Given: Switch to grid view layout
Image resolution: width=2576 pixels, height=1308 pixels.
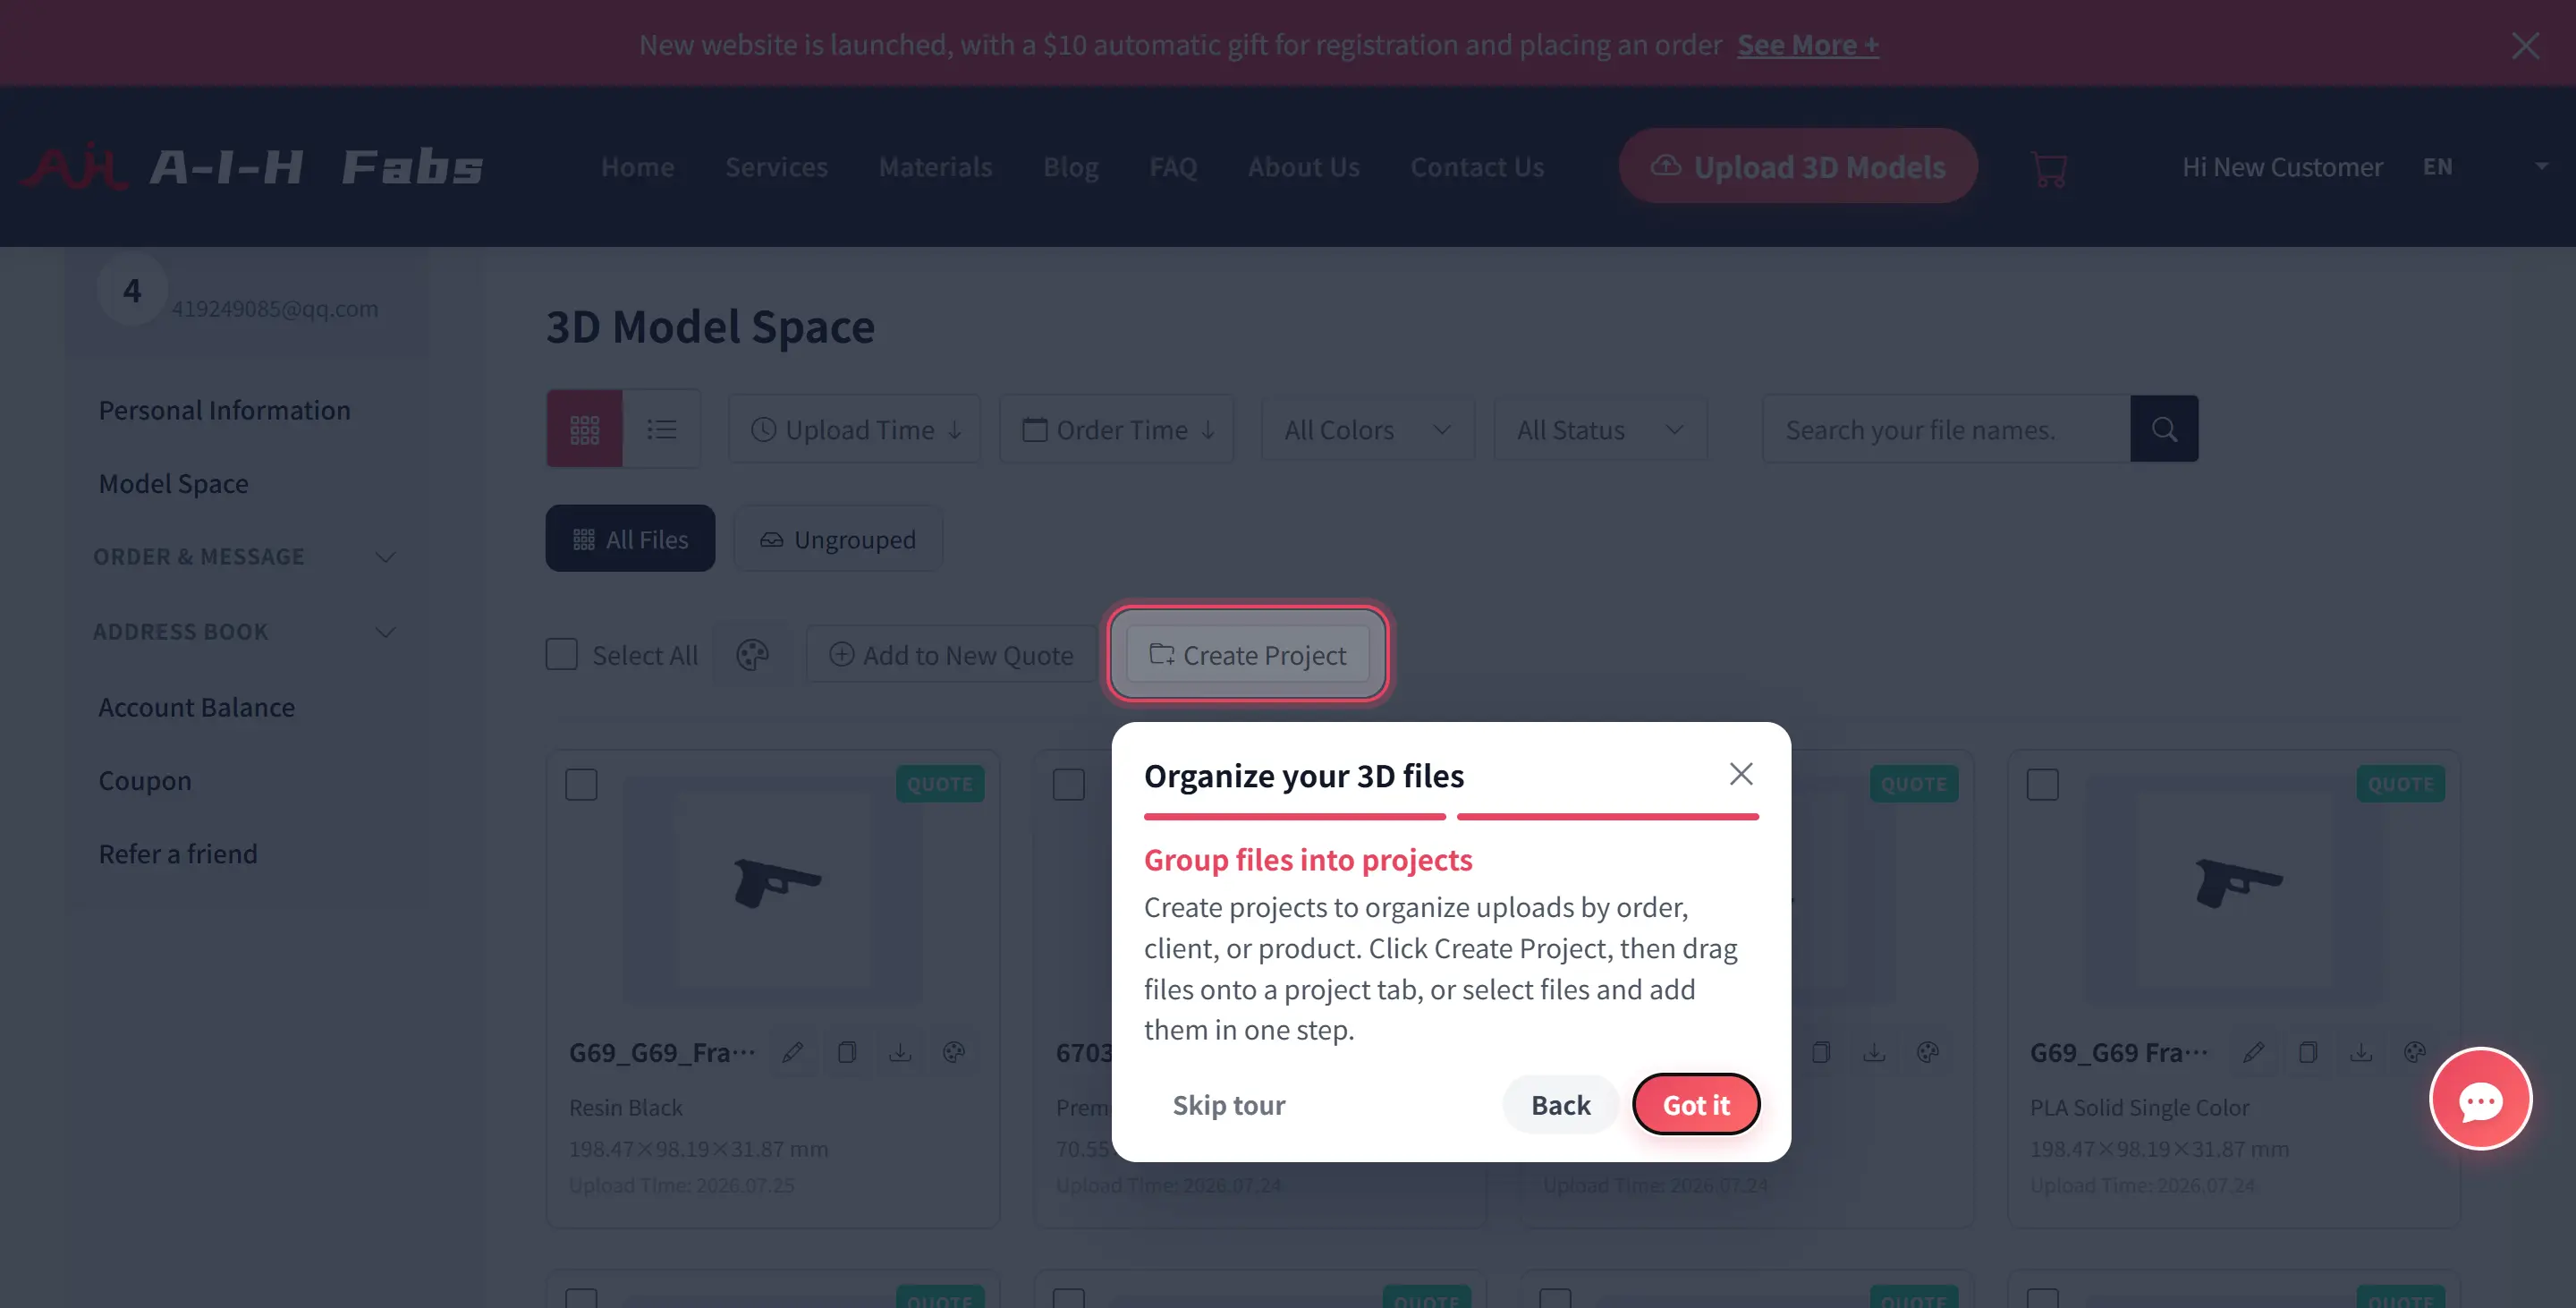Looking at the screenshot, I should click(x=584, y=429).
